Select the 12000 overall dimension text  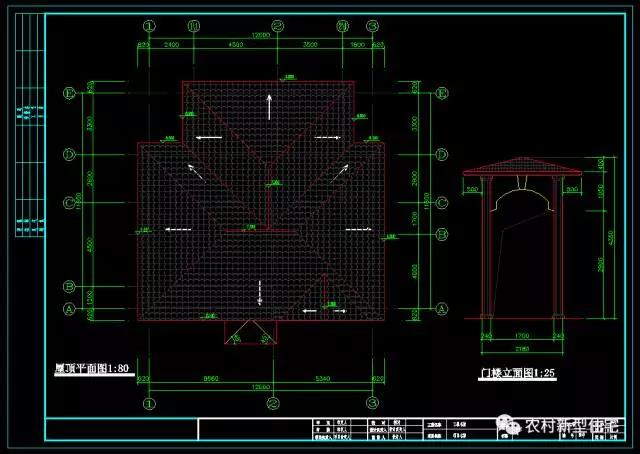click(262, 35)
